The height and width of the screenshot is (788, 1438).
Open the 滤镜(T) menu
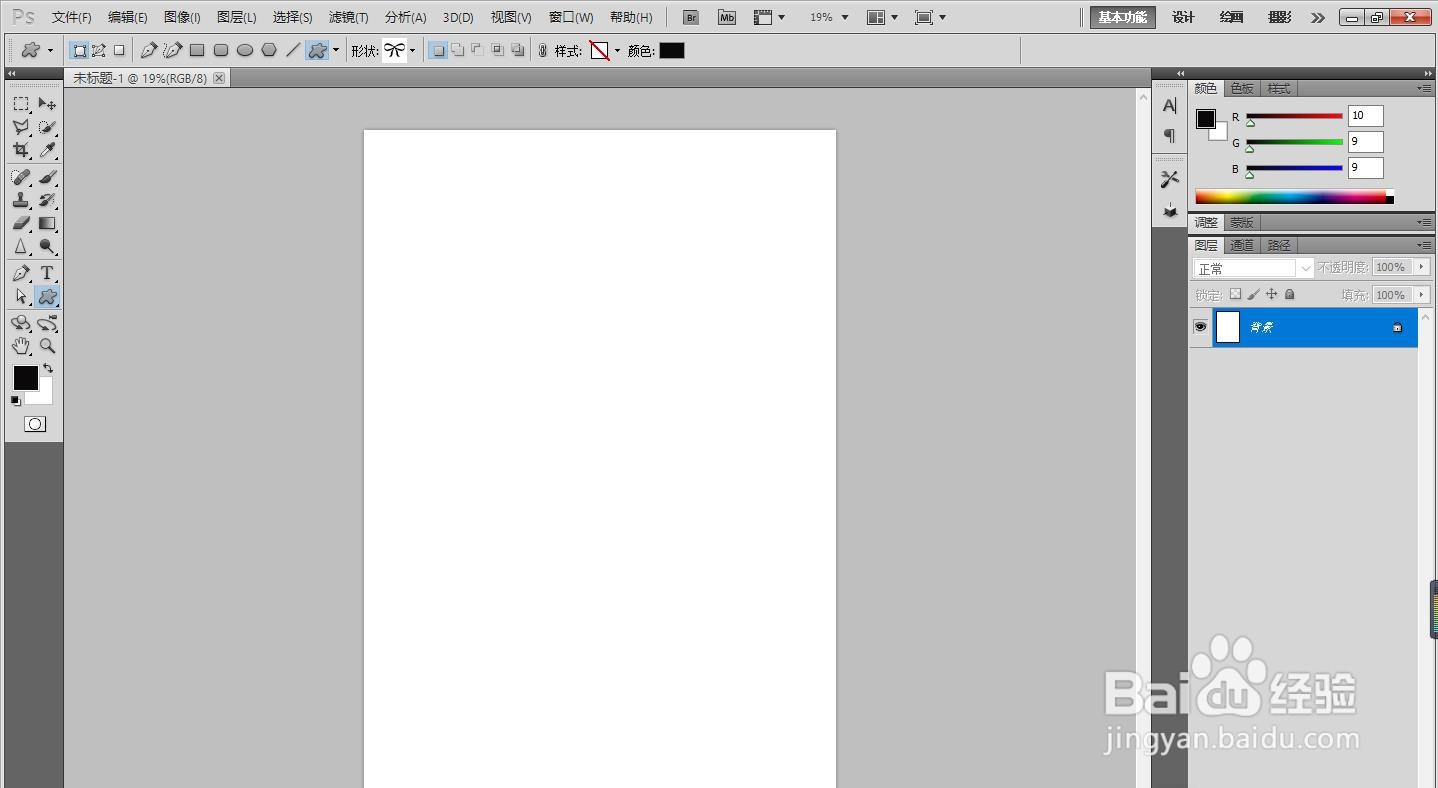coord(348,17)
